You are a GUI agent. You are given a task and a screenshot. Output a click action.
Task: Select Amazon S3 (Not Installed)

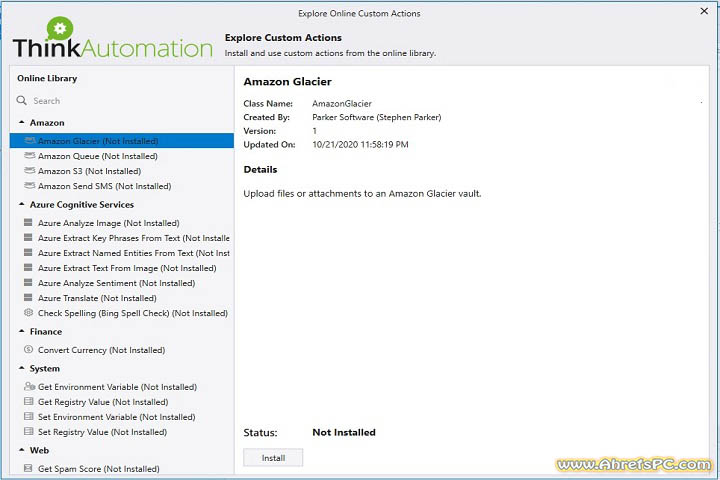coord(122,171)
